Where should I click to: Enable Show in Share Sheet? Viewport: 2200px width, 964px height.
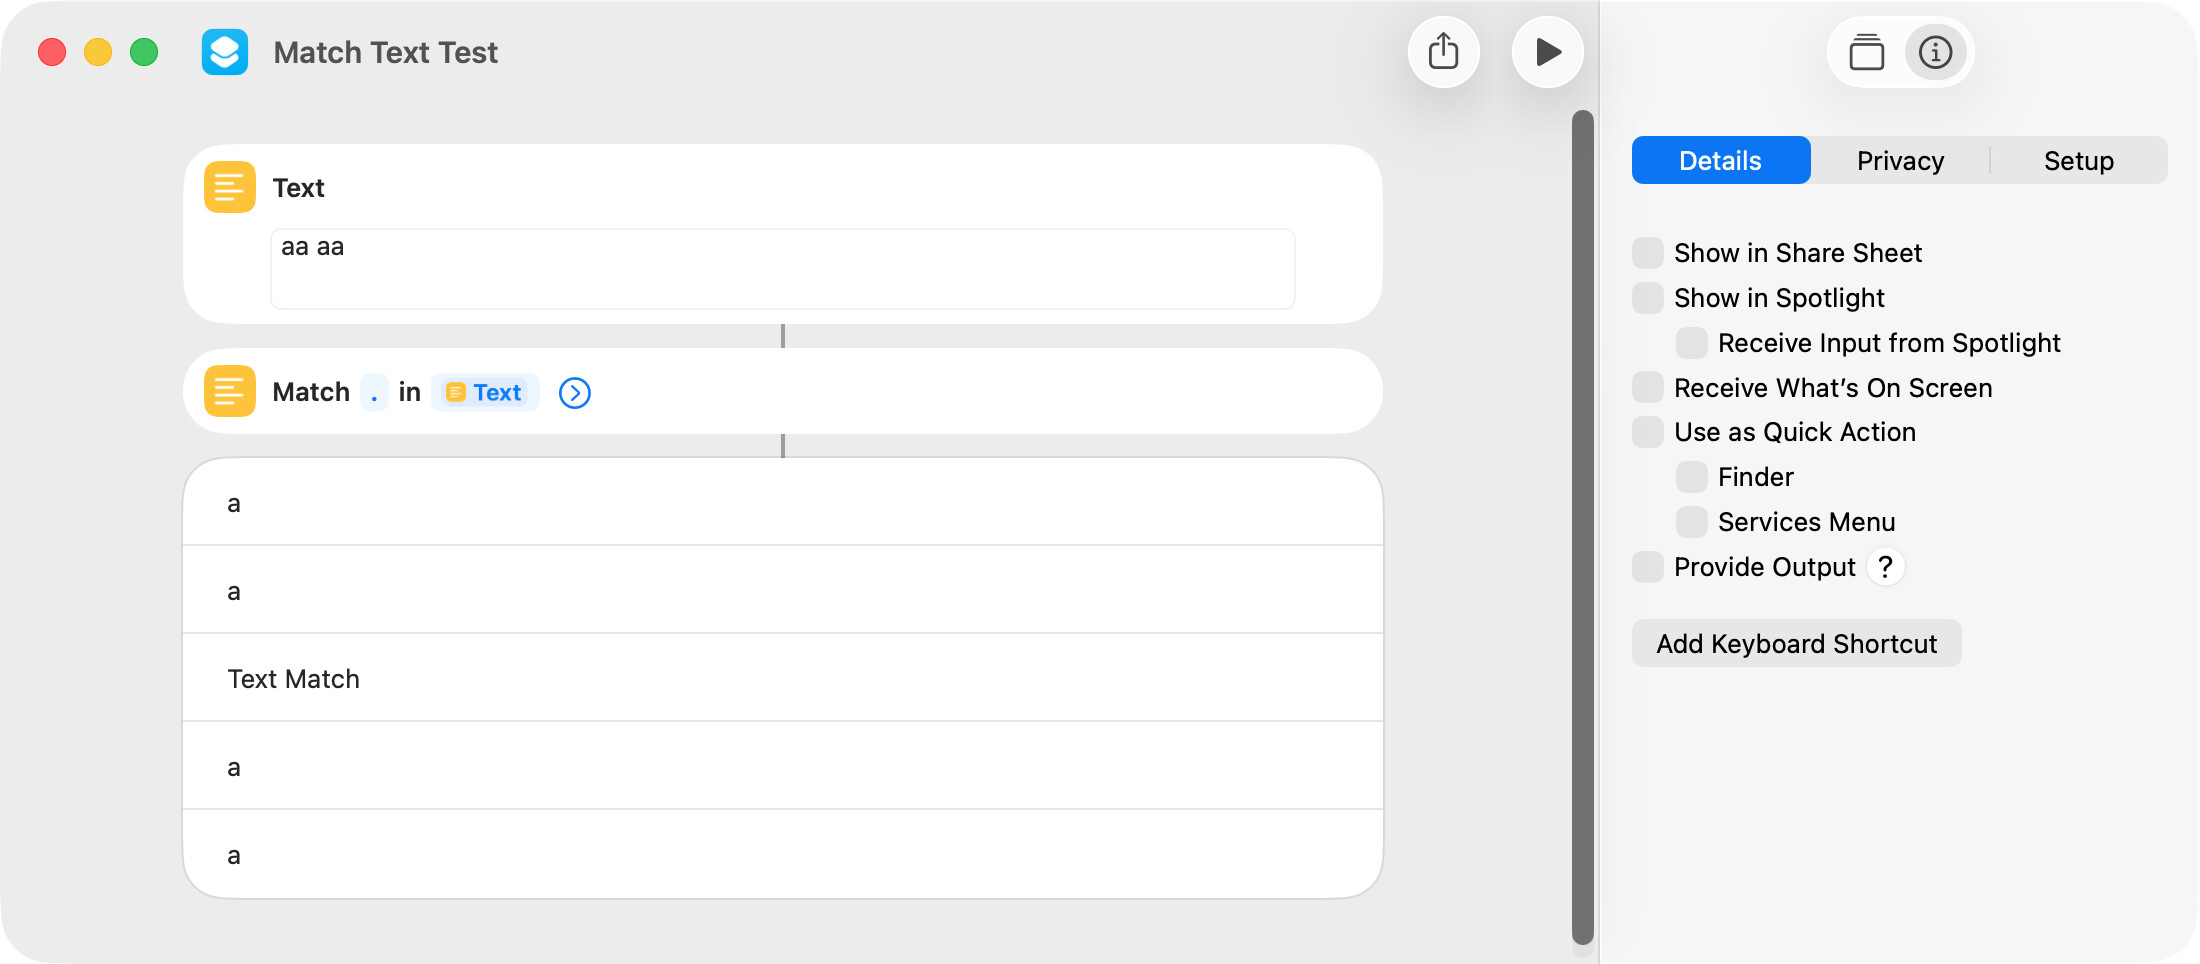pyautogui.click(x=1648, y=253)
